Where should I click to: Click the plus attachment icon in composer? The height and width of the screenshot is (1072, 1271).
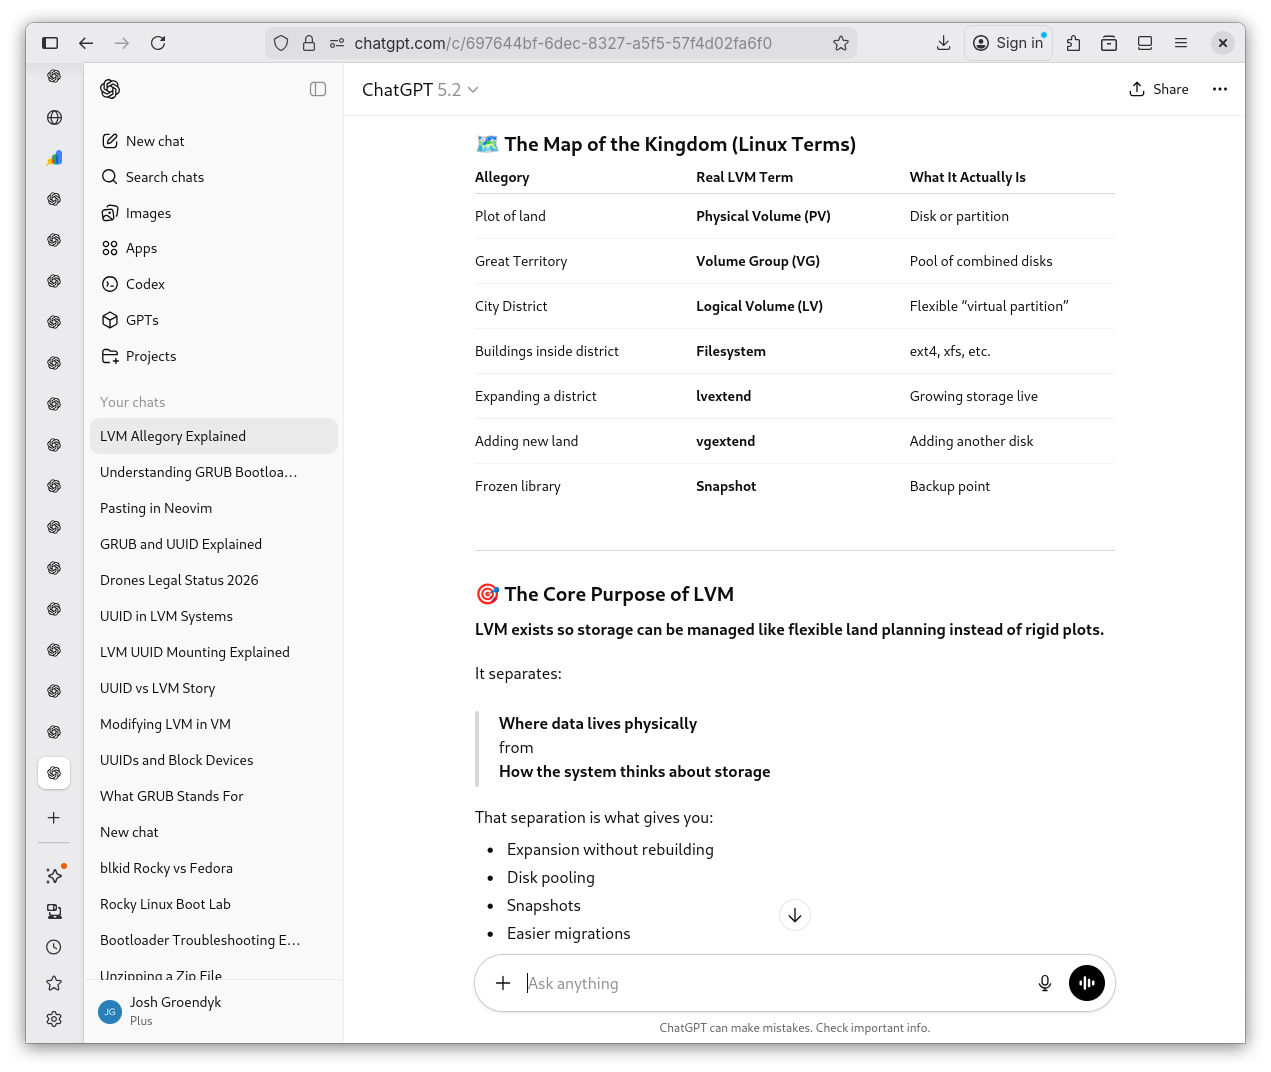coord(503,983)
